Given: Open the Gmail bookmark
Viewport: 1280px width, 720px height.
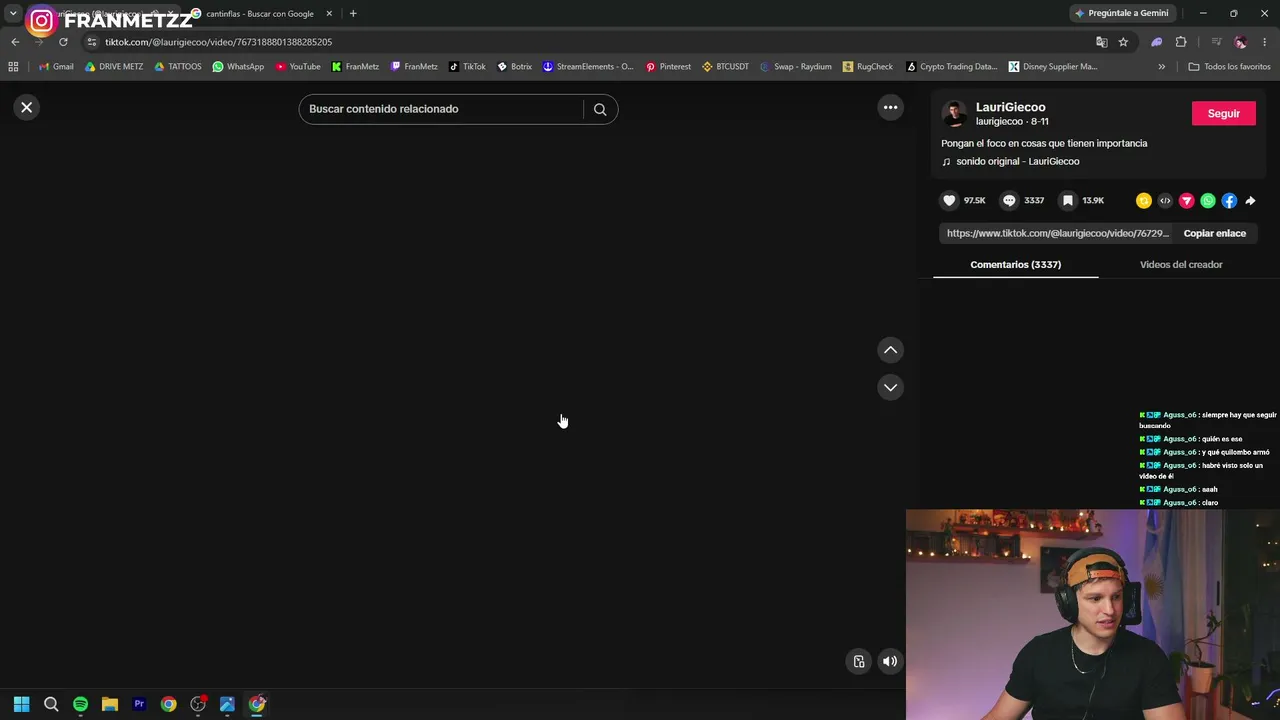Looking at the screenshot, I should pos(56,67).
